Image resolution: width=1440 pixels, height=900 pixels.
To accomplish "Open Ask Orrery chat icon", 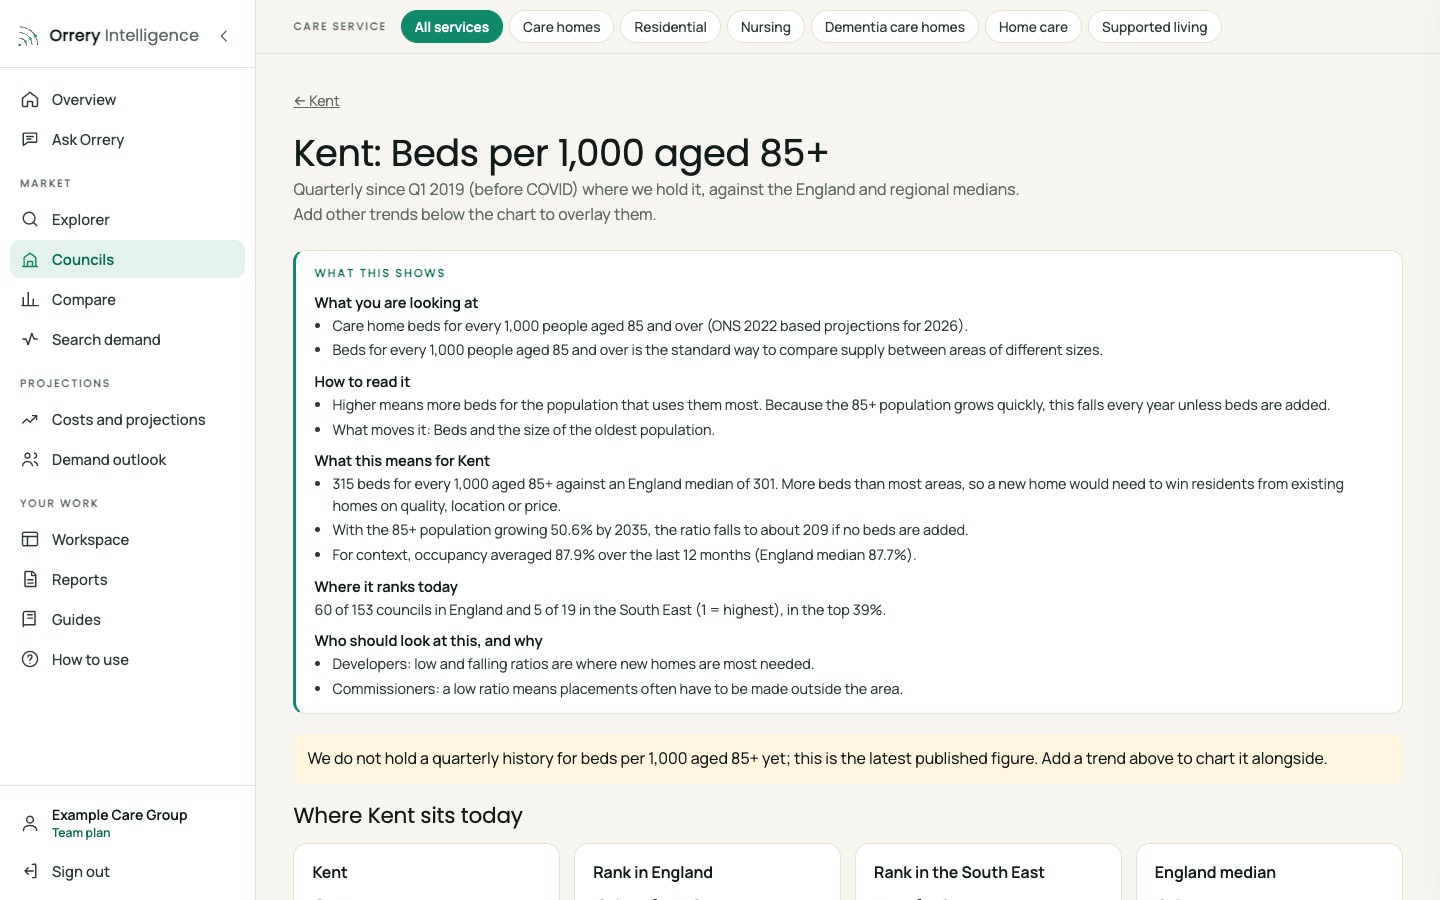I will coord(30,139).
